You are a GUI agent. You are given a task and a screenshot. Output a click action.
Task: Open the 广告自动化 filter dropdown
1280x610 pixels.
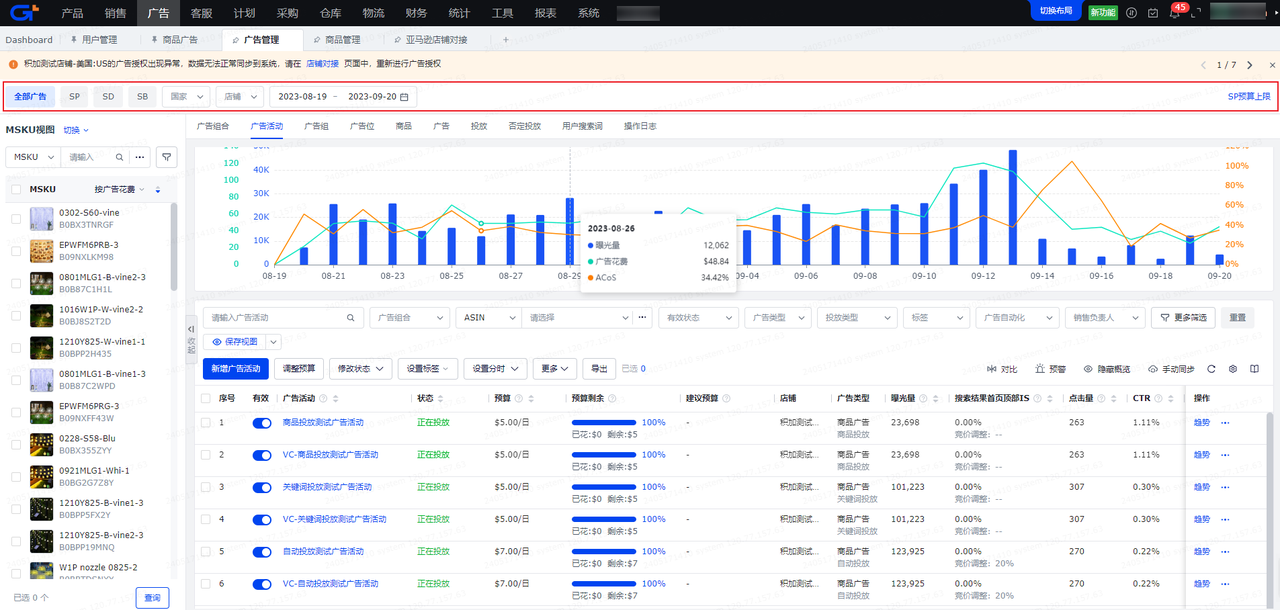[1016, 317]
